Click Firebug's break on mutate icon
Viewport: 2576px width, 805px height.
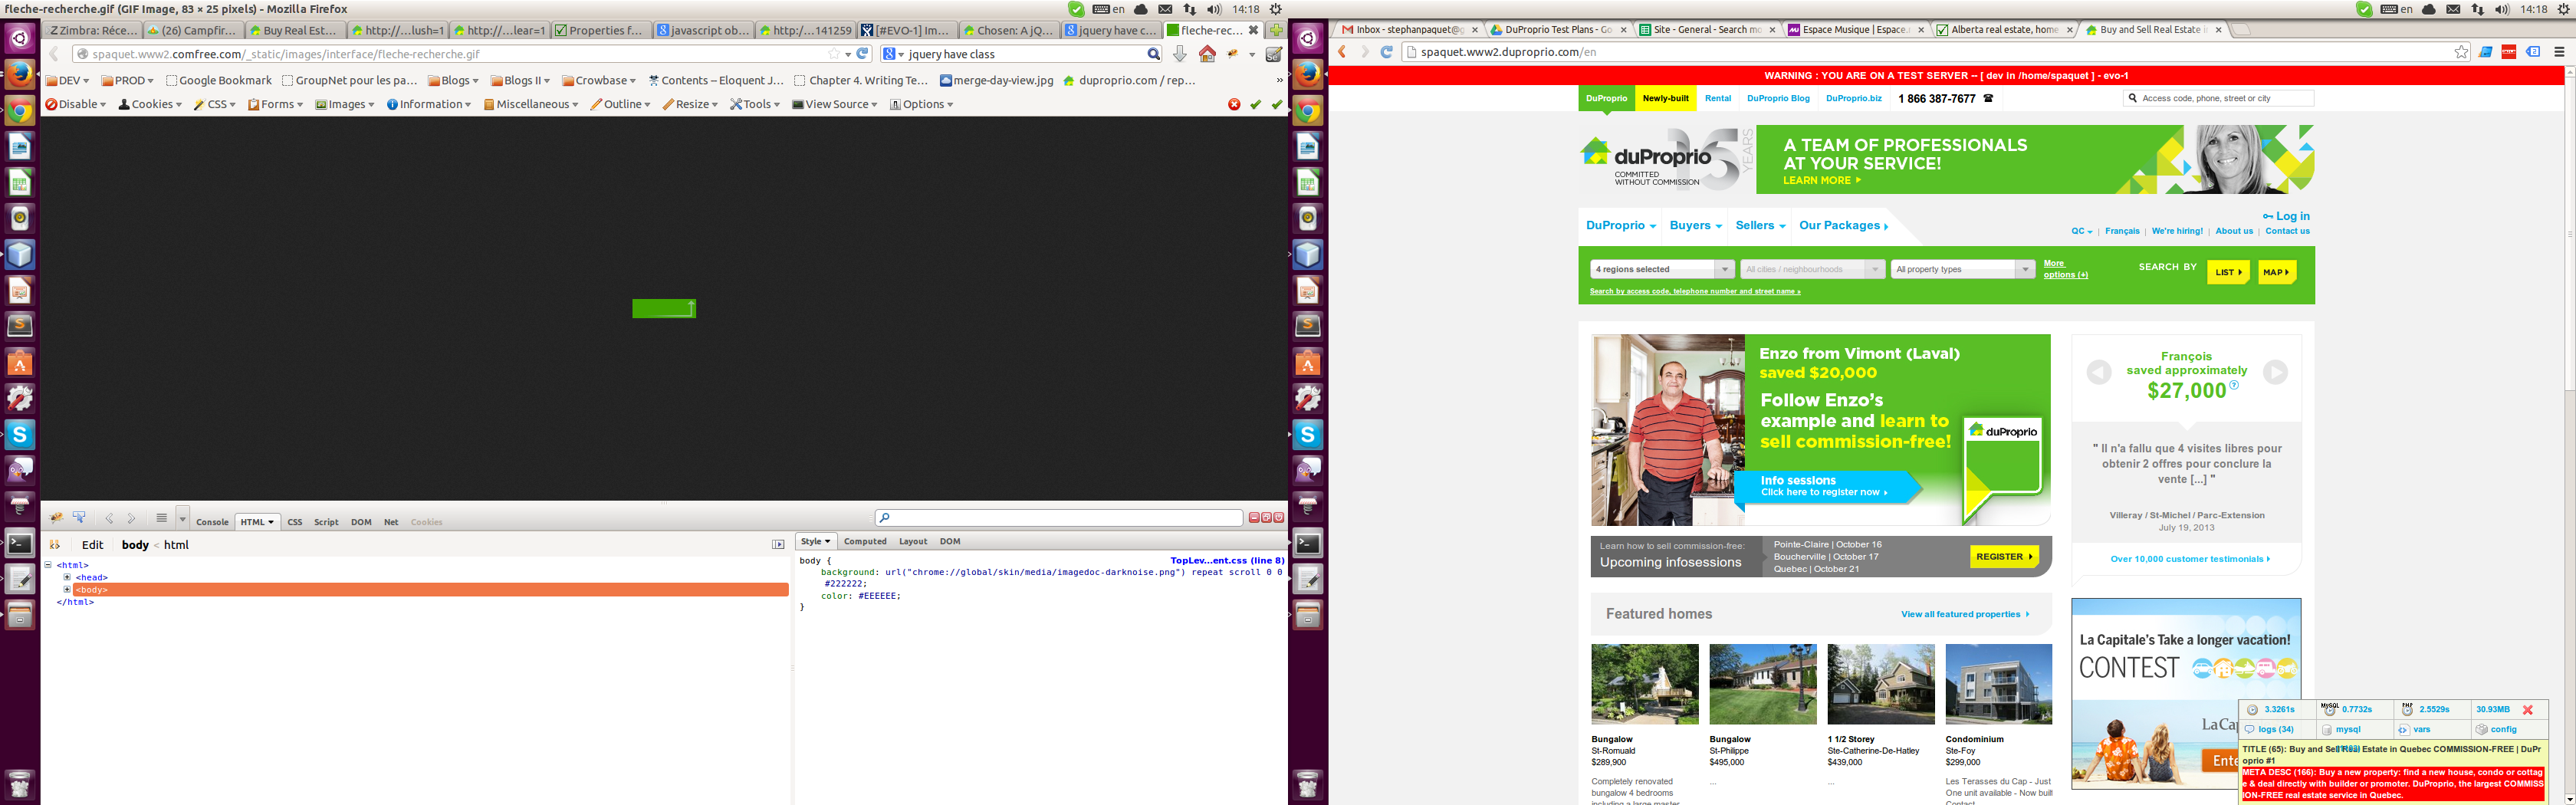[x=55, y=545]
